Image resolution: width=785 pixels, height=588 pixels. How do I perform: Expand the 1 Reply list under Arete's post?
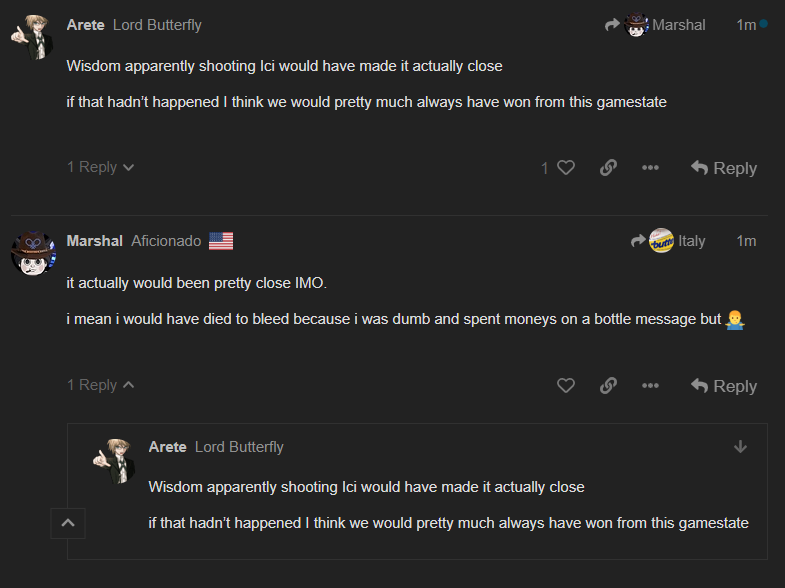100,167
